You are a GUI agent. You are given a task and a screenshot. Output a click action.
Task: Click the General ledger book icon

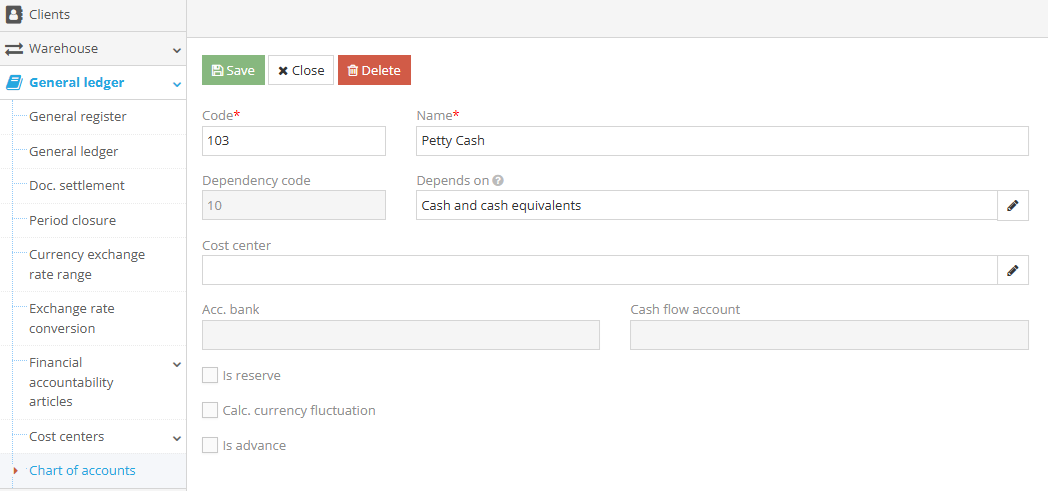(x=14, y=83)
